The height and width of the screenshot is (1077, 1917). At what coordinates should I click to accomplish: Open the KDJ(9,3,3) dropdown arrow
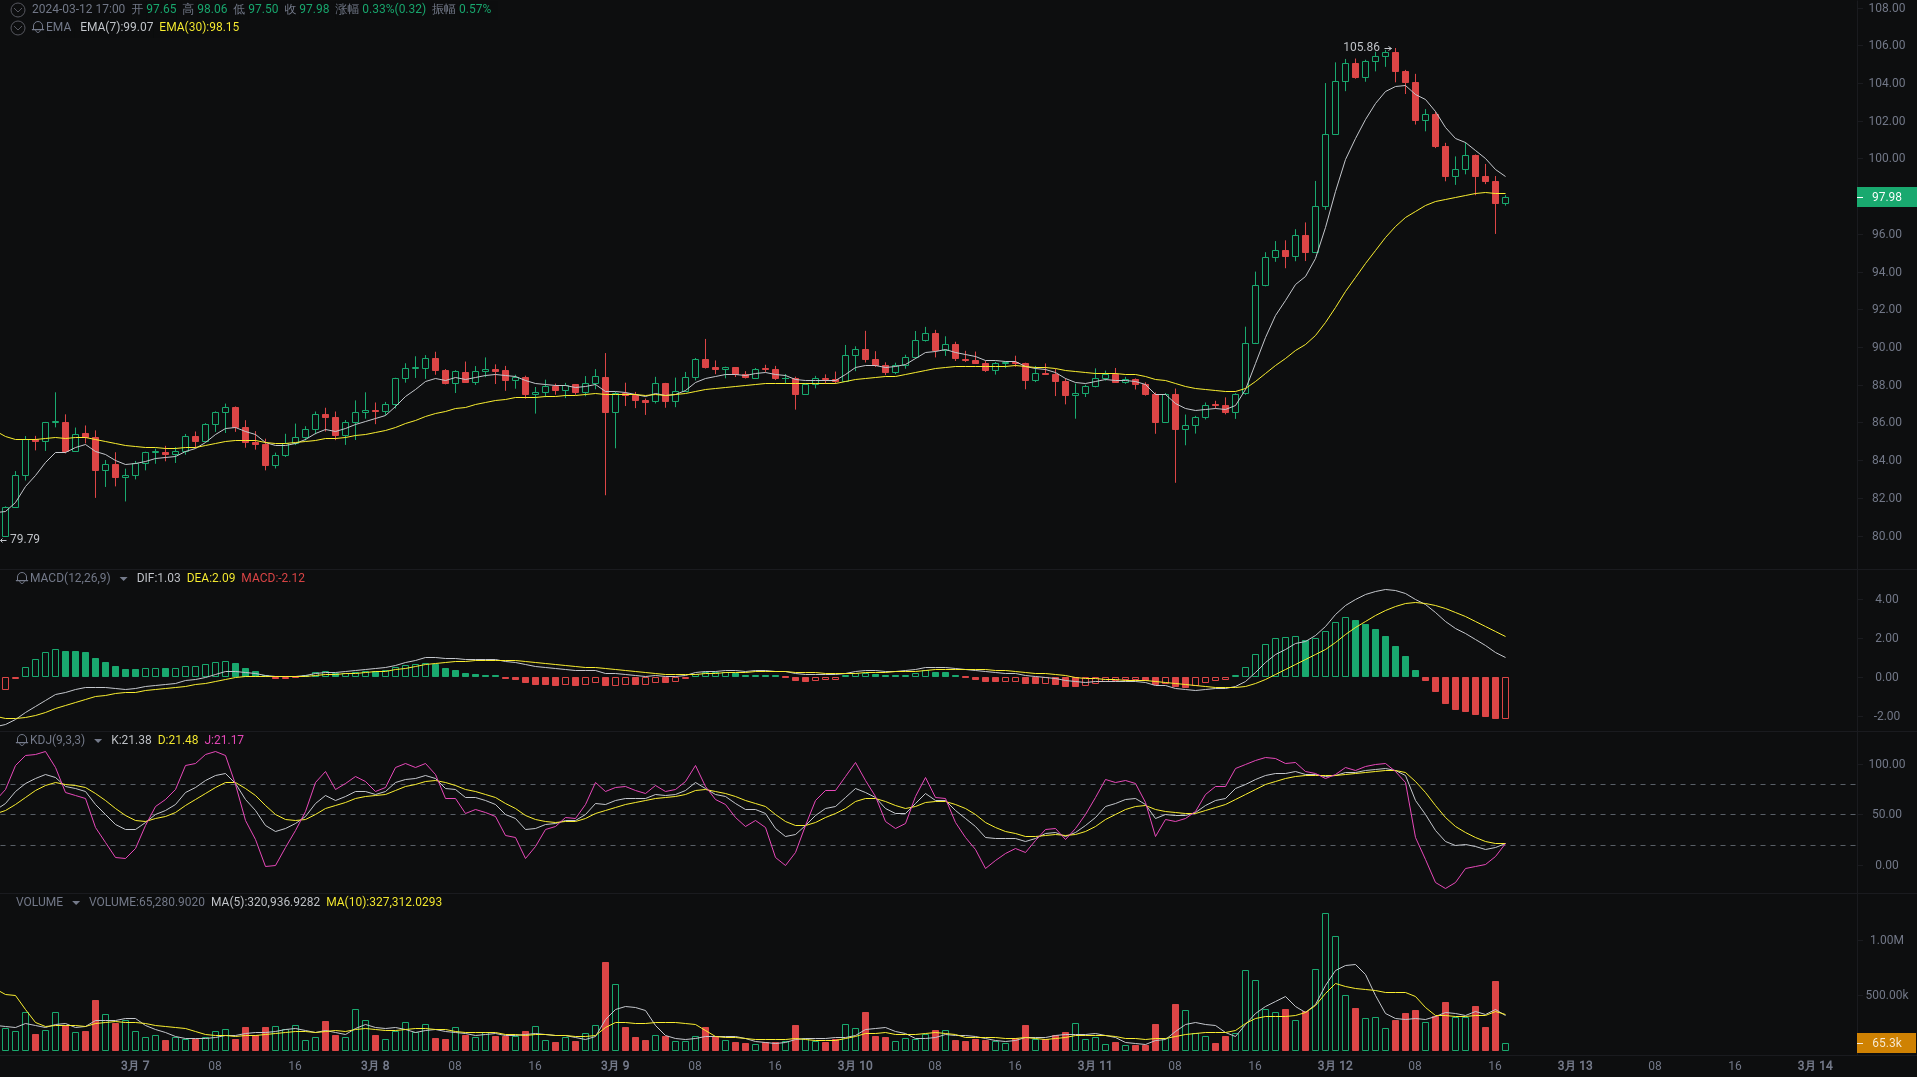(x=96, y=740)
